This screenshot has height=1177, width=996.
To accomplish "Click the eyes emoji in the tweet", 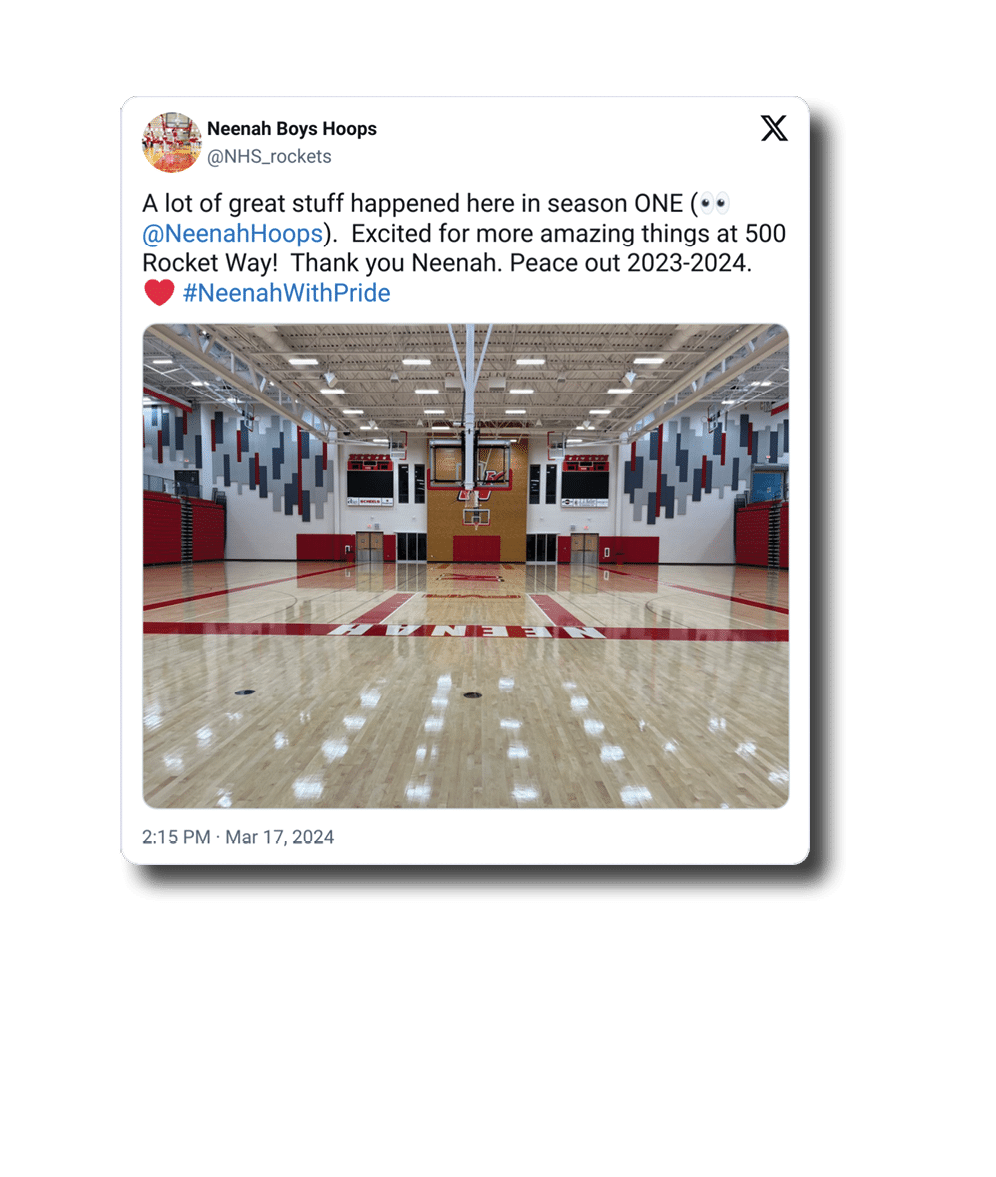I will 714,203.
